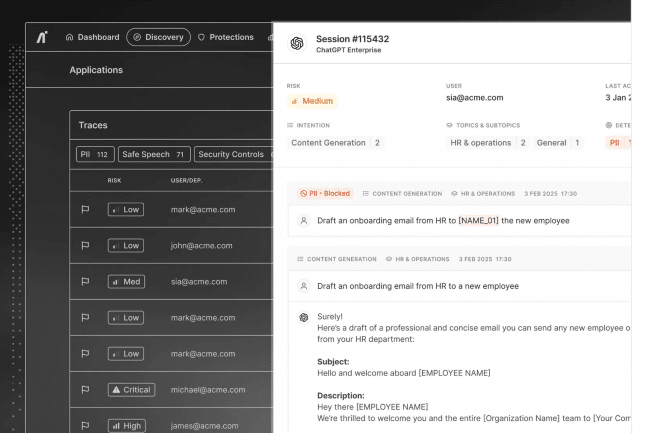Open the Critical risk badge for michael@acme.com
The height and width of the screenshot is (433, 650).
click(131, 390)
